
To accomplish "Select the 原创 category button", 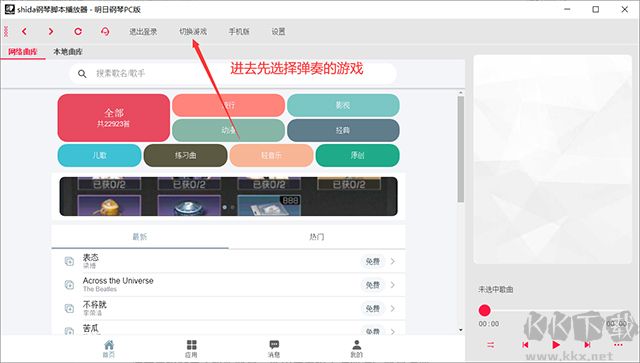I will (x=358, y=155).
